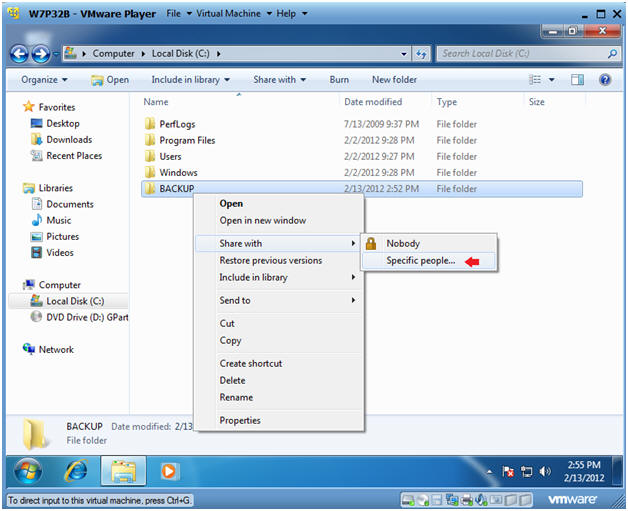Refresh the Local Disk (C:) listing
Viewport: 628px width, 511px height.
[421, 54]
